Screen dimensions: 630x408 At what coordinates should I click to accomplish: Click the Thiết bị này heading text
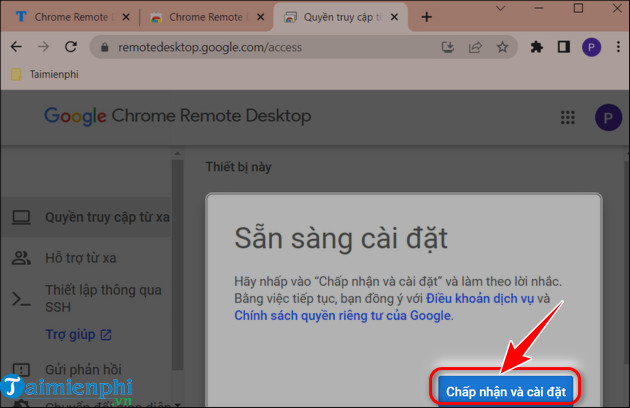(238, 167)
